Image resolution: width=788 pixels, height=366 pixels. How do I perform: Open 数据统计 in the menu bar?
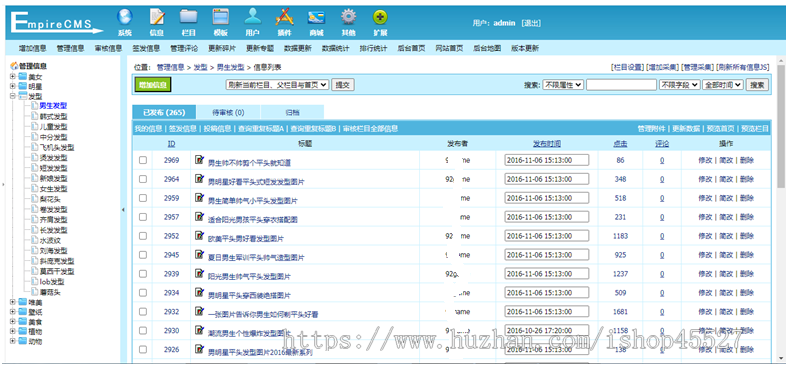(336, 48)
